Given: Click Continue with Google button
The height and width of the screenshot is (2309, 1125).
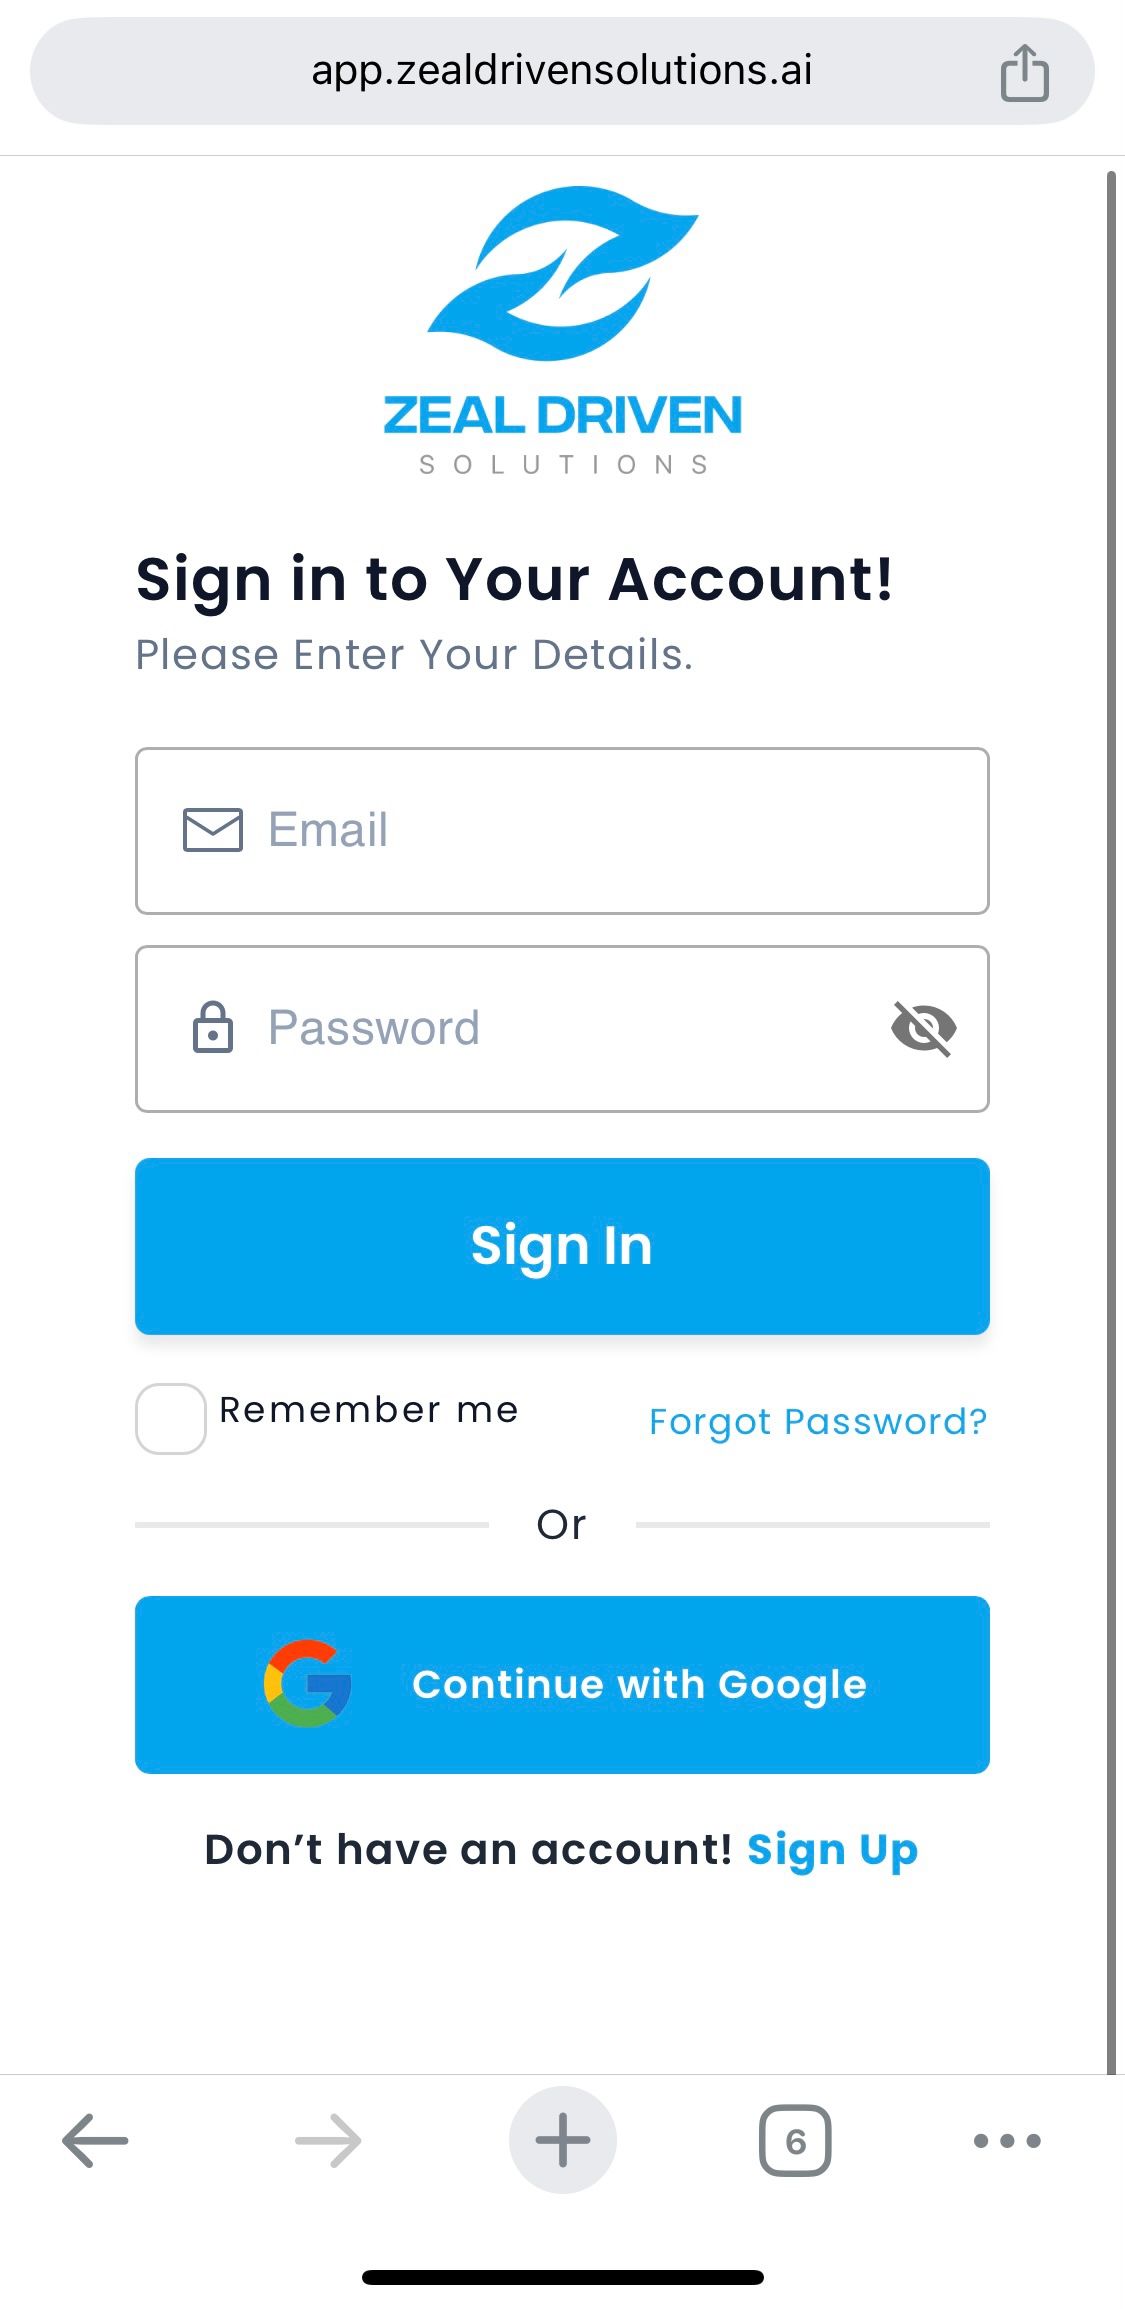Looking at the screenshot, I should tap(562, 1685).
